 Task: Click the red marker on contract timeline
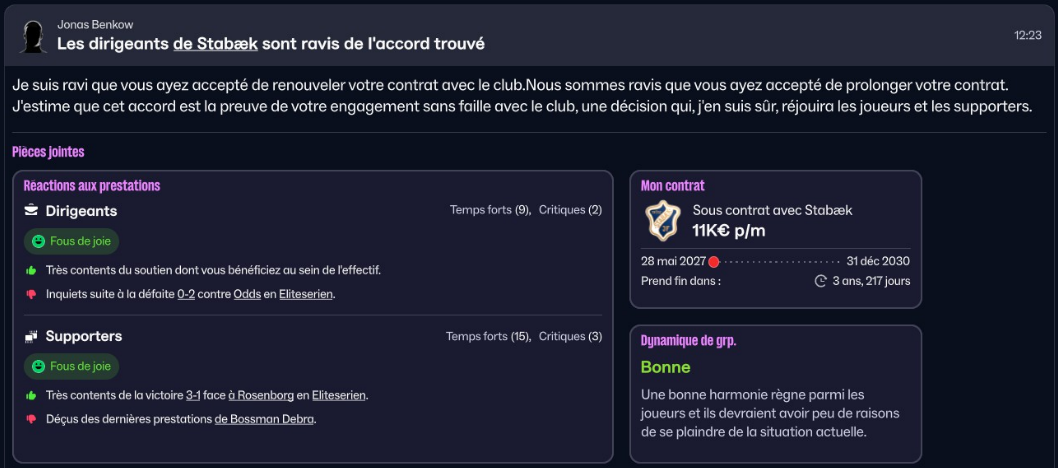tap(713, 262)
